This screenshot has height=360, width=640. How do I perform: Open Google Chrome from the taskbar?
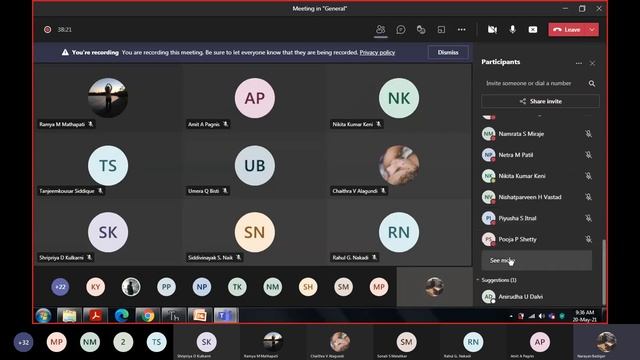tap(148, 316)
